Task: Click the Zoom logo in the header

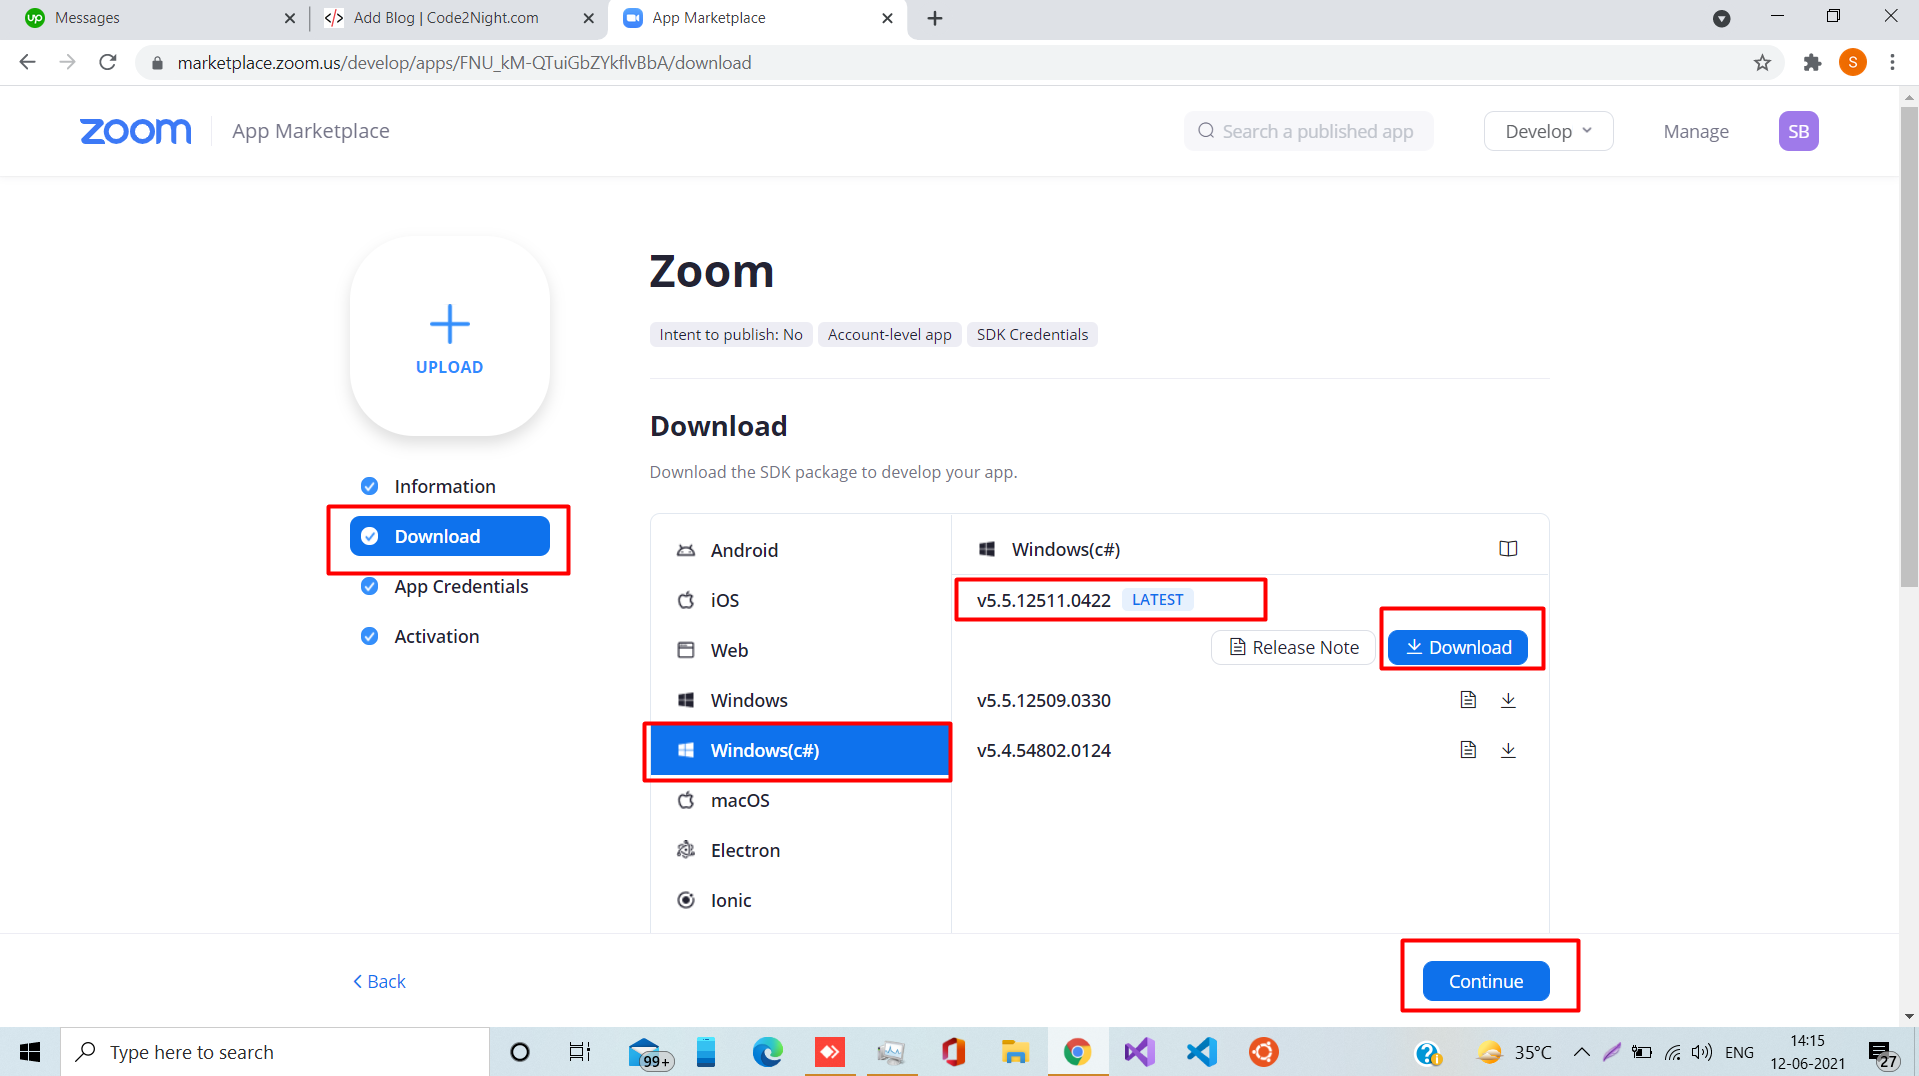Action: [x=135, y=131]
